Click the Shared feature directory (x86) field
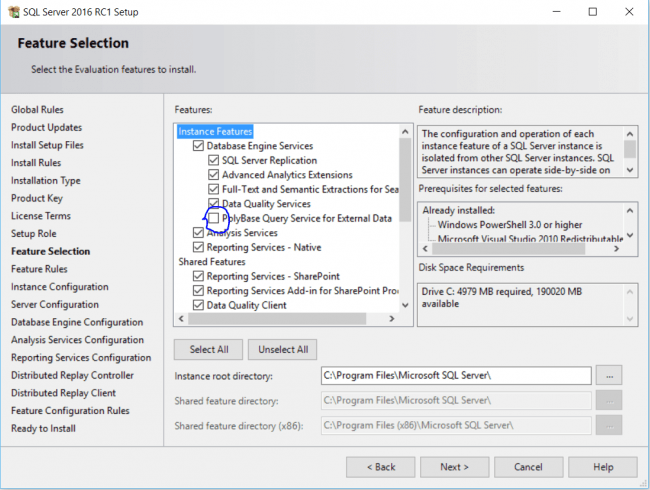 point(456,425)
